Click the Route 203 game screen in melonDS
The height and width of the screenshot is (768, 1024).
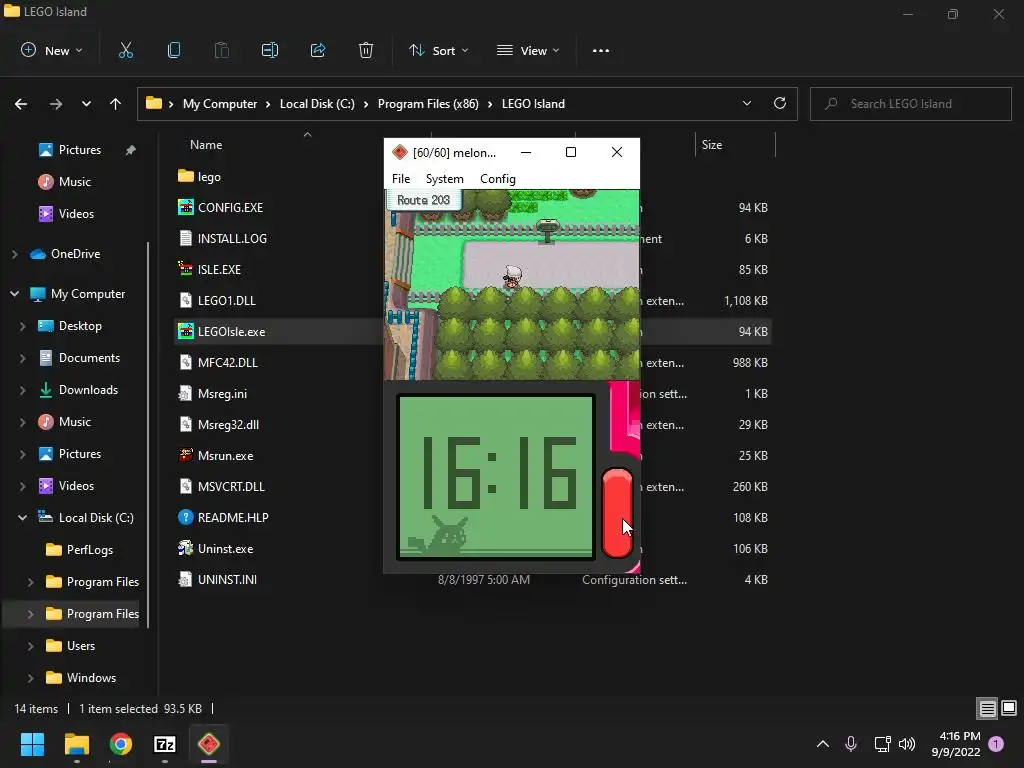point(512,285)
